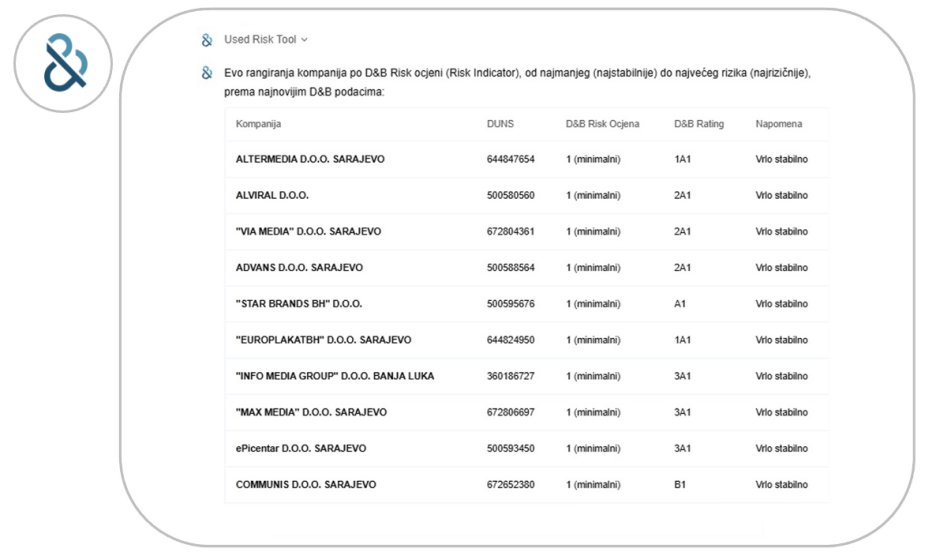
Task: Click "VIA MEDIA" D.O.O. SARAJEVO row name
Action: [x=308, y=232]
